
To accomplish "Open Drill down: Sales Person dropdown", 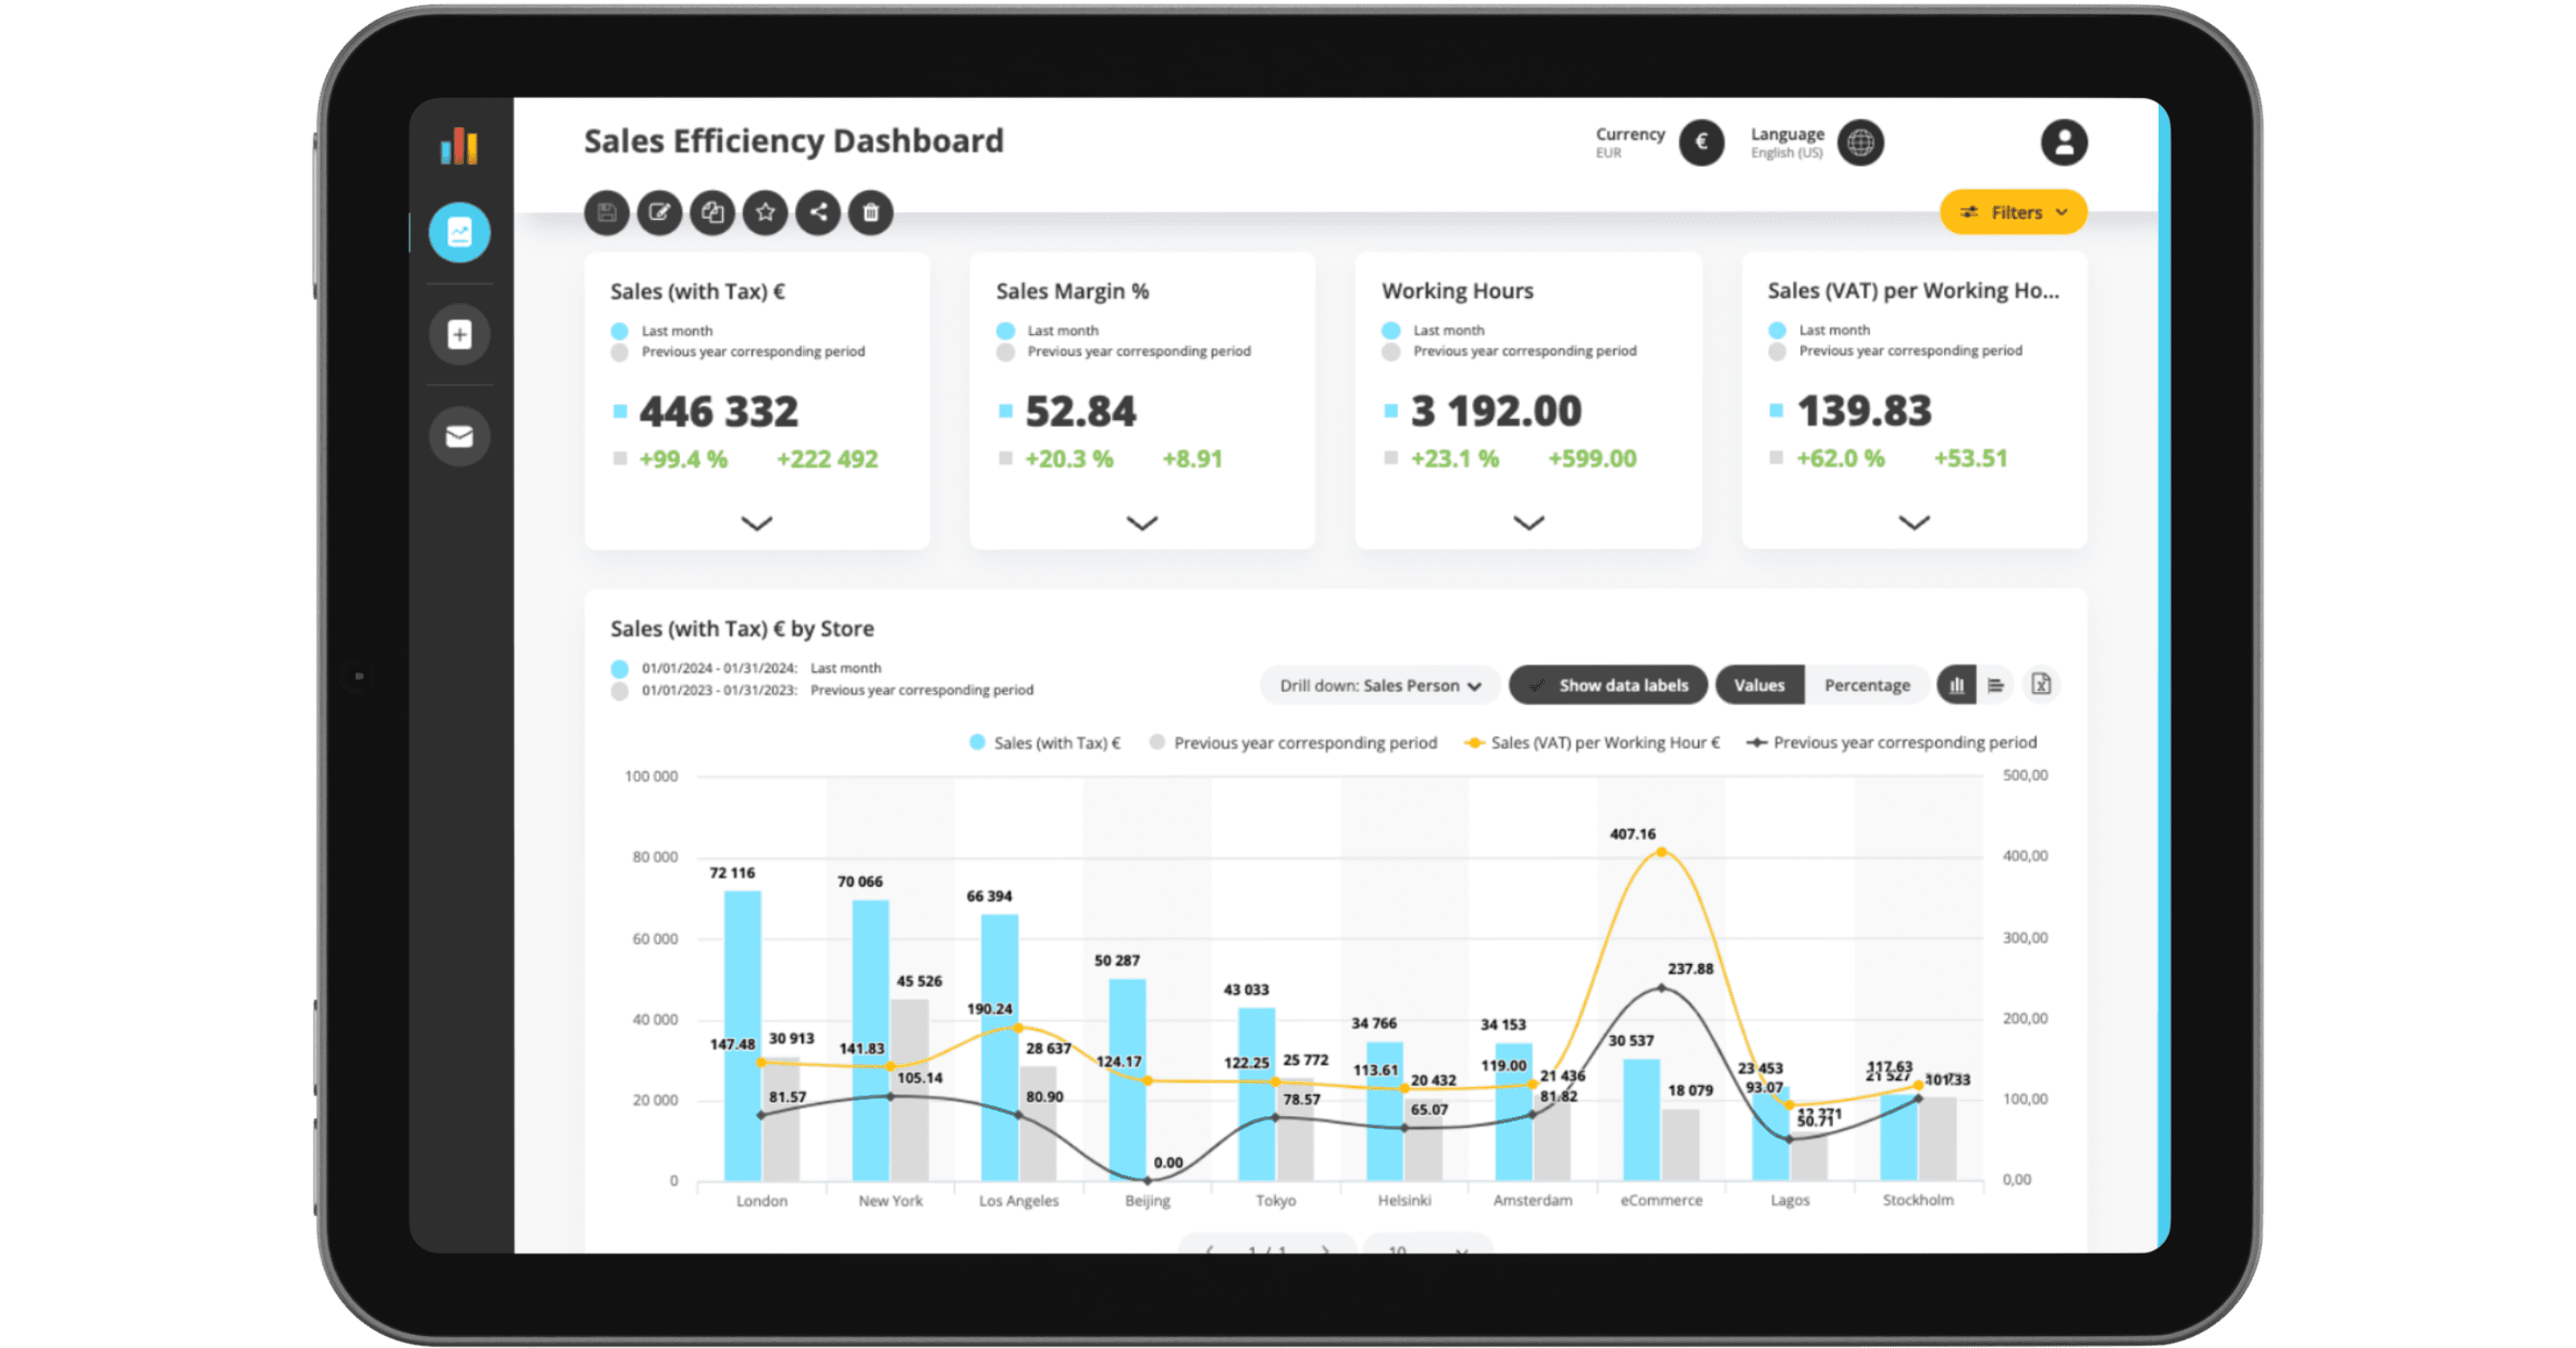I will [1379, 685].
